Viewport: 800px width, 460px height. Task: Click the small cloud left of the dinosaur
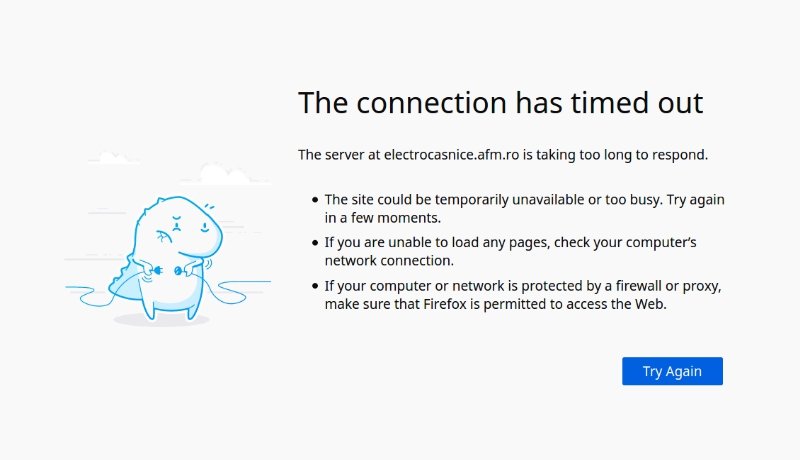click(114, 157)
